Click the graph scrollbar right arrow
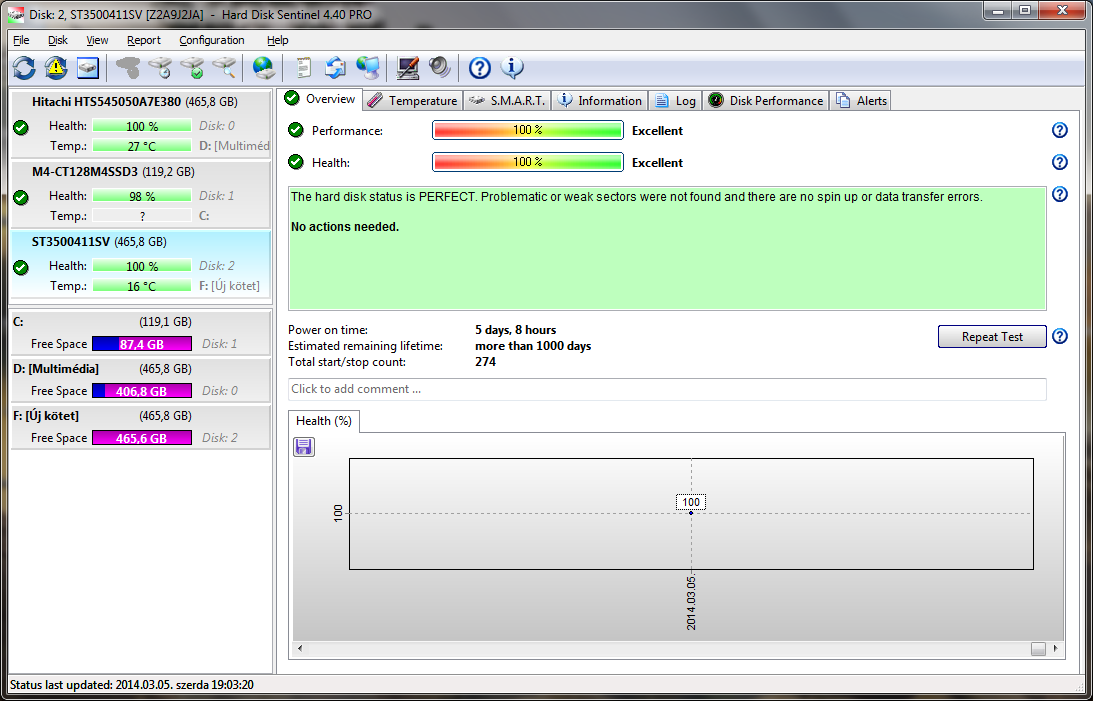This screenshot has width=1093, height=701. pyautogui.click(x=1055, y=648)
